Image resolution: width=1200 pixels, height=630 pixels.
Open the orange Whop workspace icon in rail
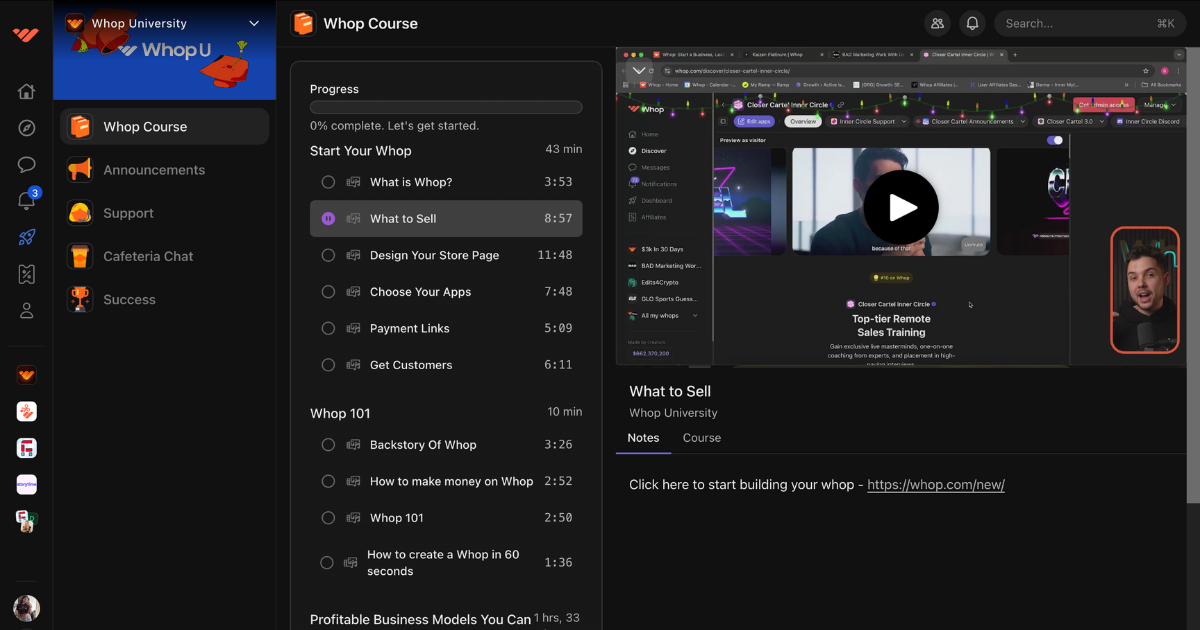[x=26, y=375]
